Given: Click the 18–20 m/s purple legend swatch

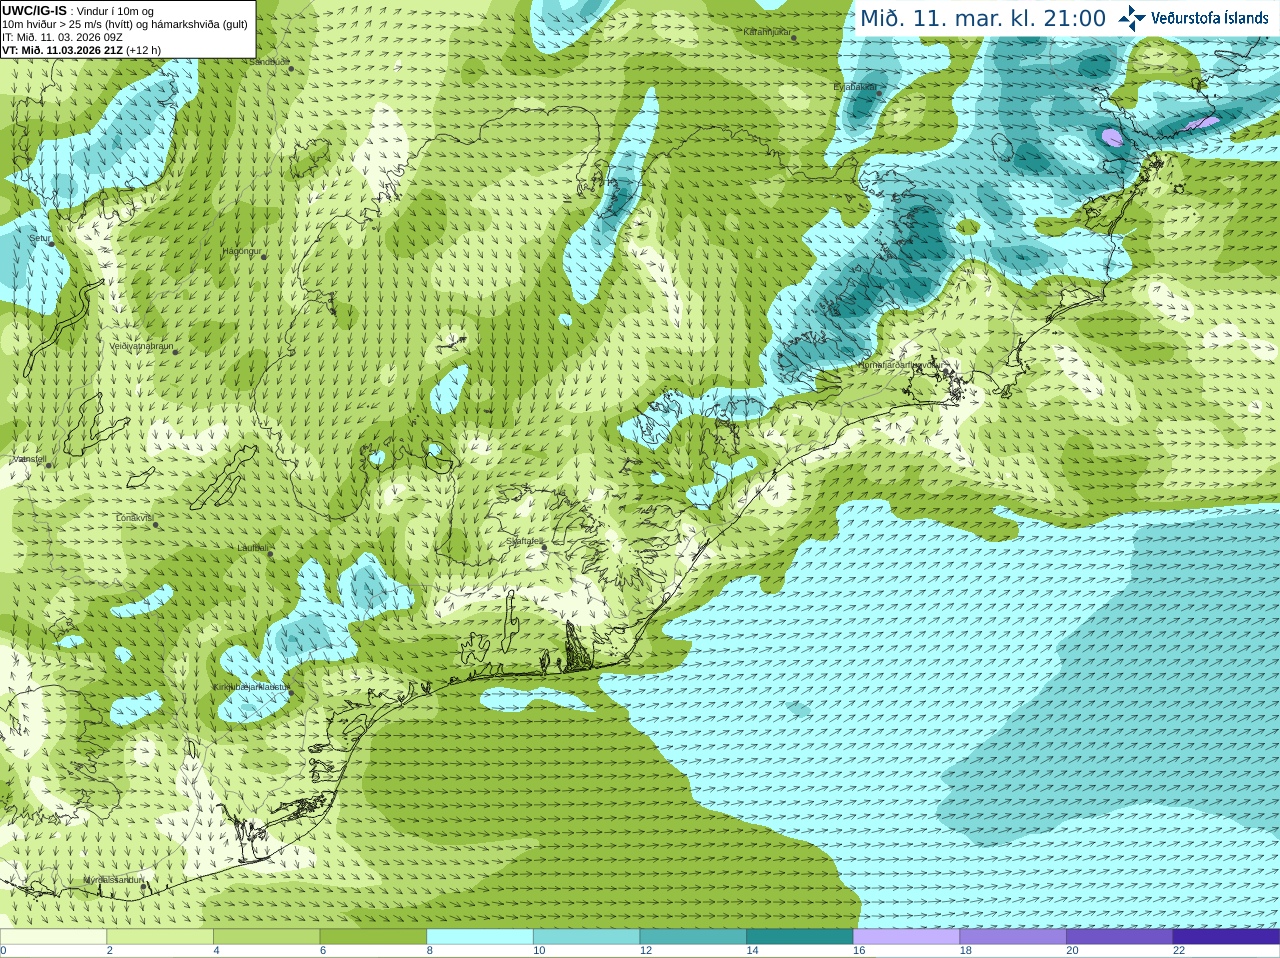Looking at the screenshot, I should click(x=1013, y=937).
